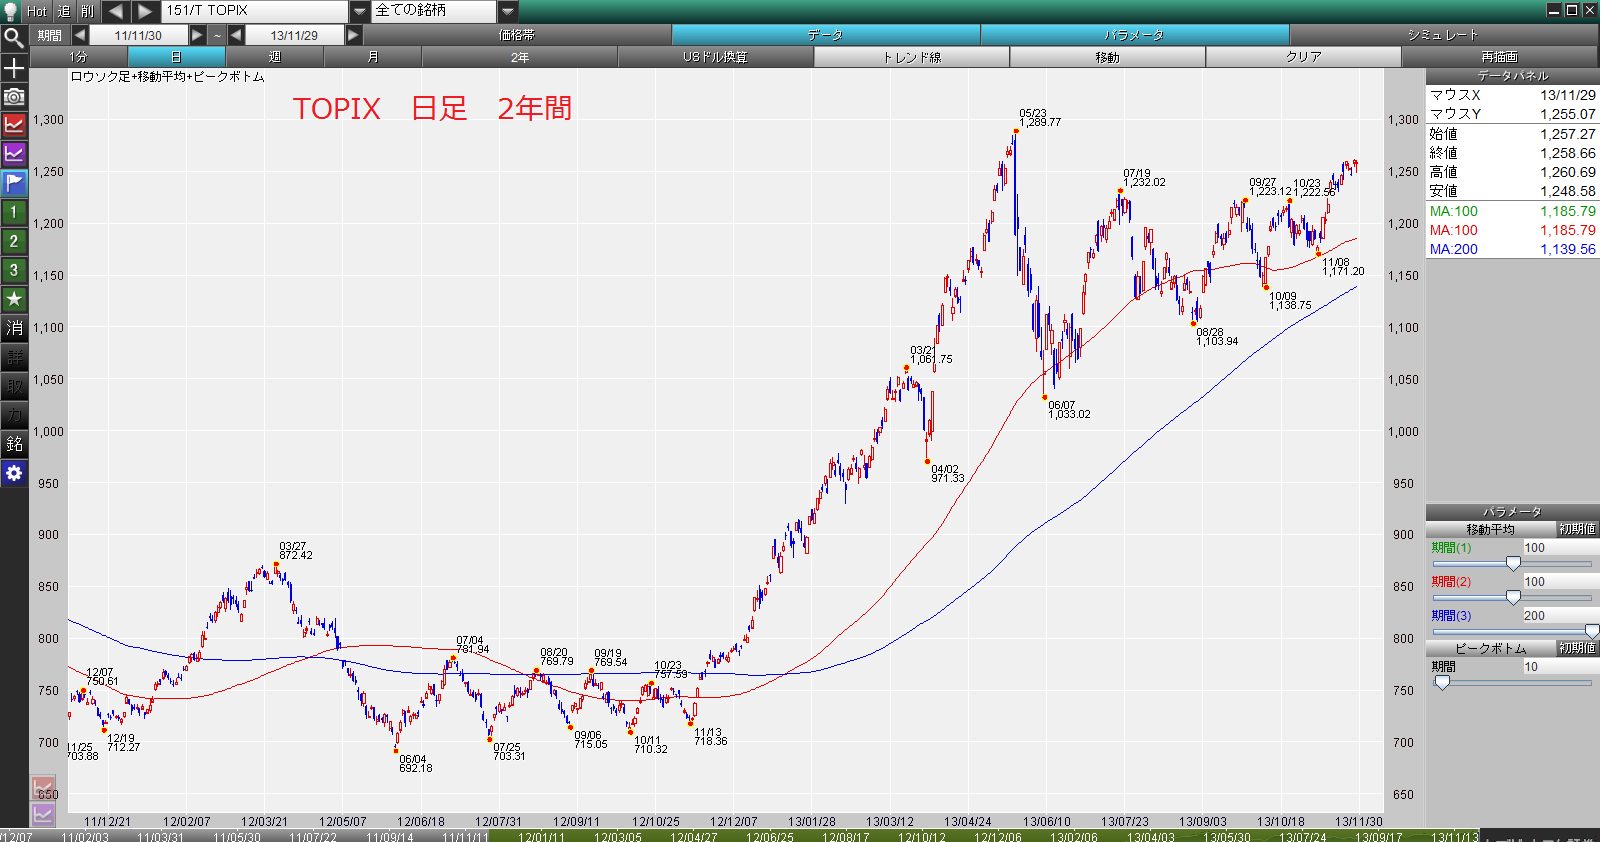Select the 価格帯 tab

(x=517, y=35)
